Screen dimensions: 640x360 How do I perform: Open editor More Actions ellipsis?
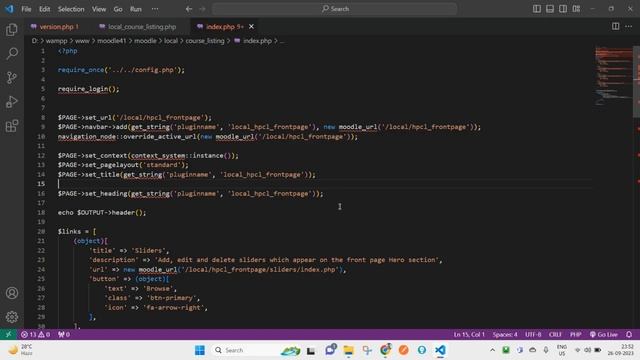pos(628,26)
